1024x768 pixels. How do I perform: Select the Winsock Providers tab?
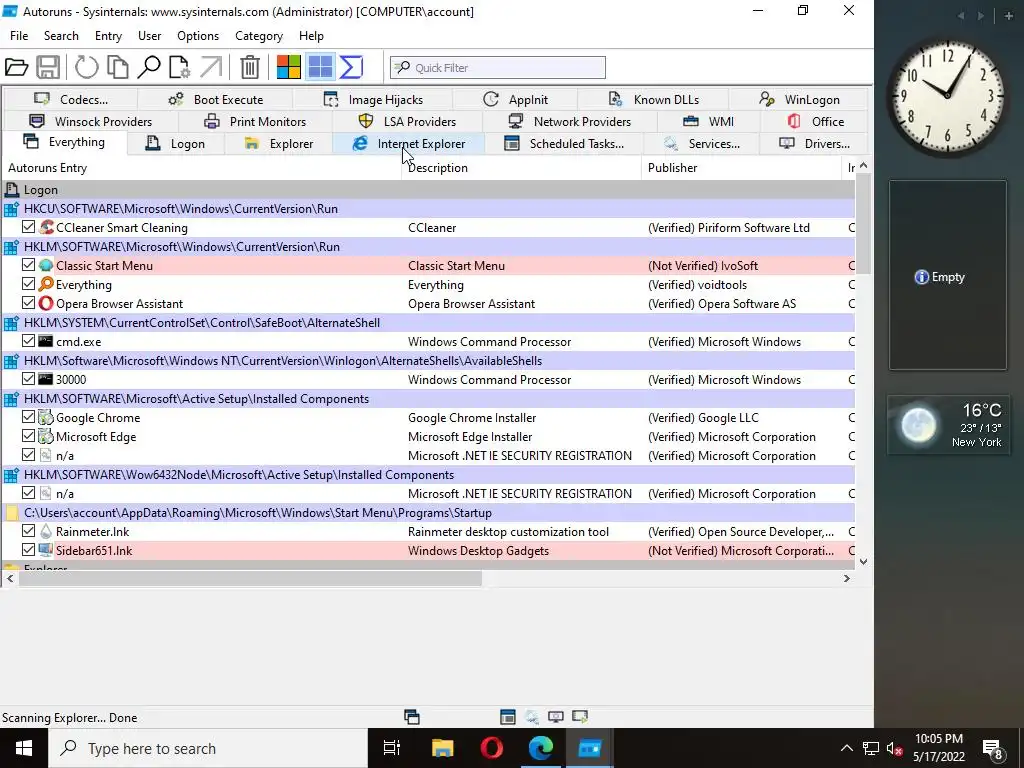pyautogui.click(x=91, y=121)
